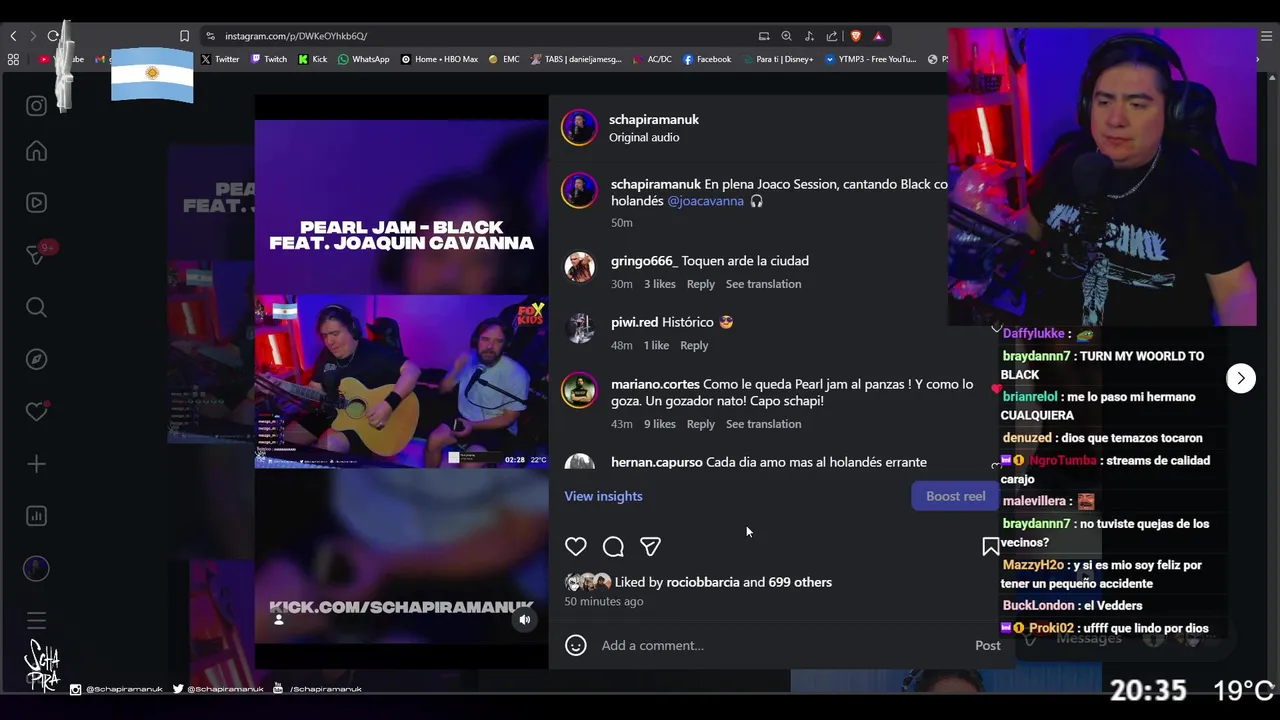Image resolution: width=1280 pixels, height=720 pixels.
Task: Show tagged people icon on the reel
Action: click(279, 619)
